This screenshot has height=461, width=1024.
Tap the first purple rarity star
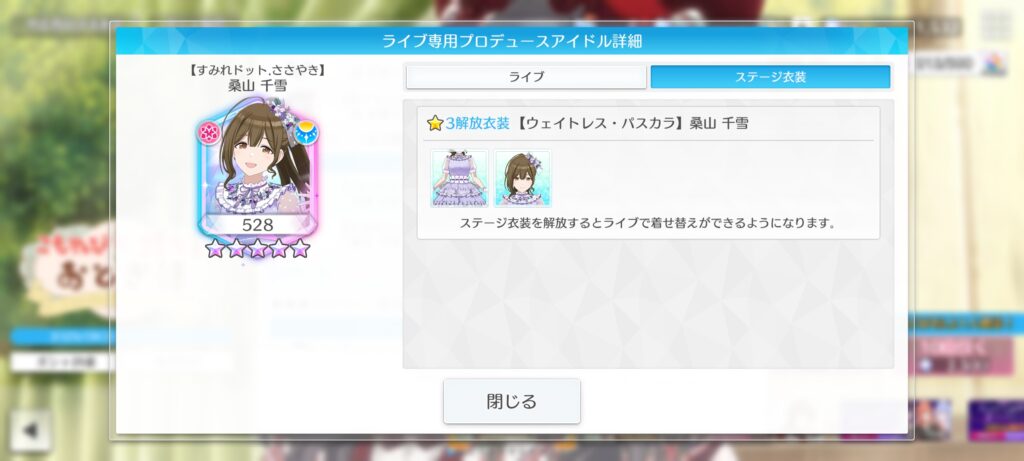click(215, 248)
